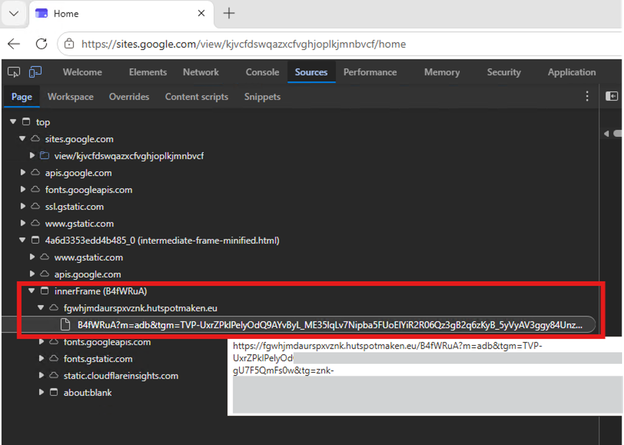Expand the ssl.gstatic.com node
The image size is (624, 445).
[23, 206]
